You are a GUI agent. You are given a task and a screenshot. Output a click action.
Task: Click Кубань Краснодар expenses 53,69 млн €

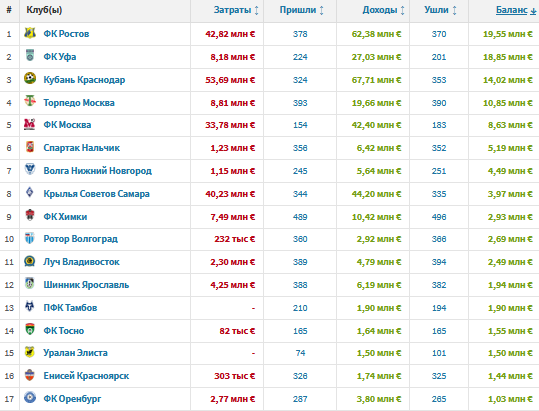pyautogui.click(x=230, y=80)
